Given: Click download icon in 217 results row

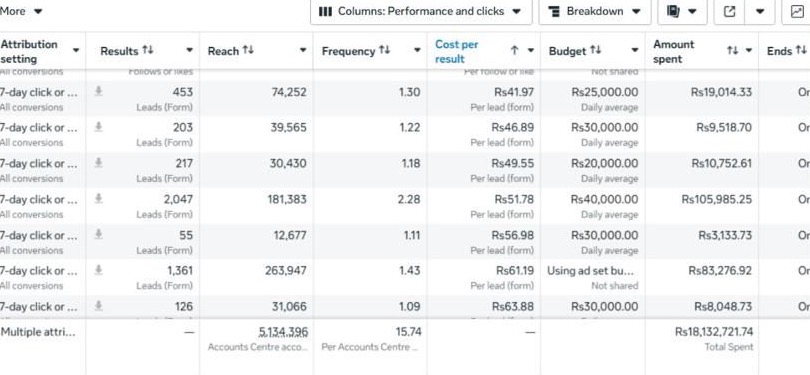Looking at the screenshot, I should tap(99, 163).
